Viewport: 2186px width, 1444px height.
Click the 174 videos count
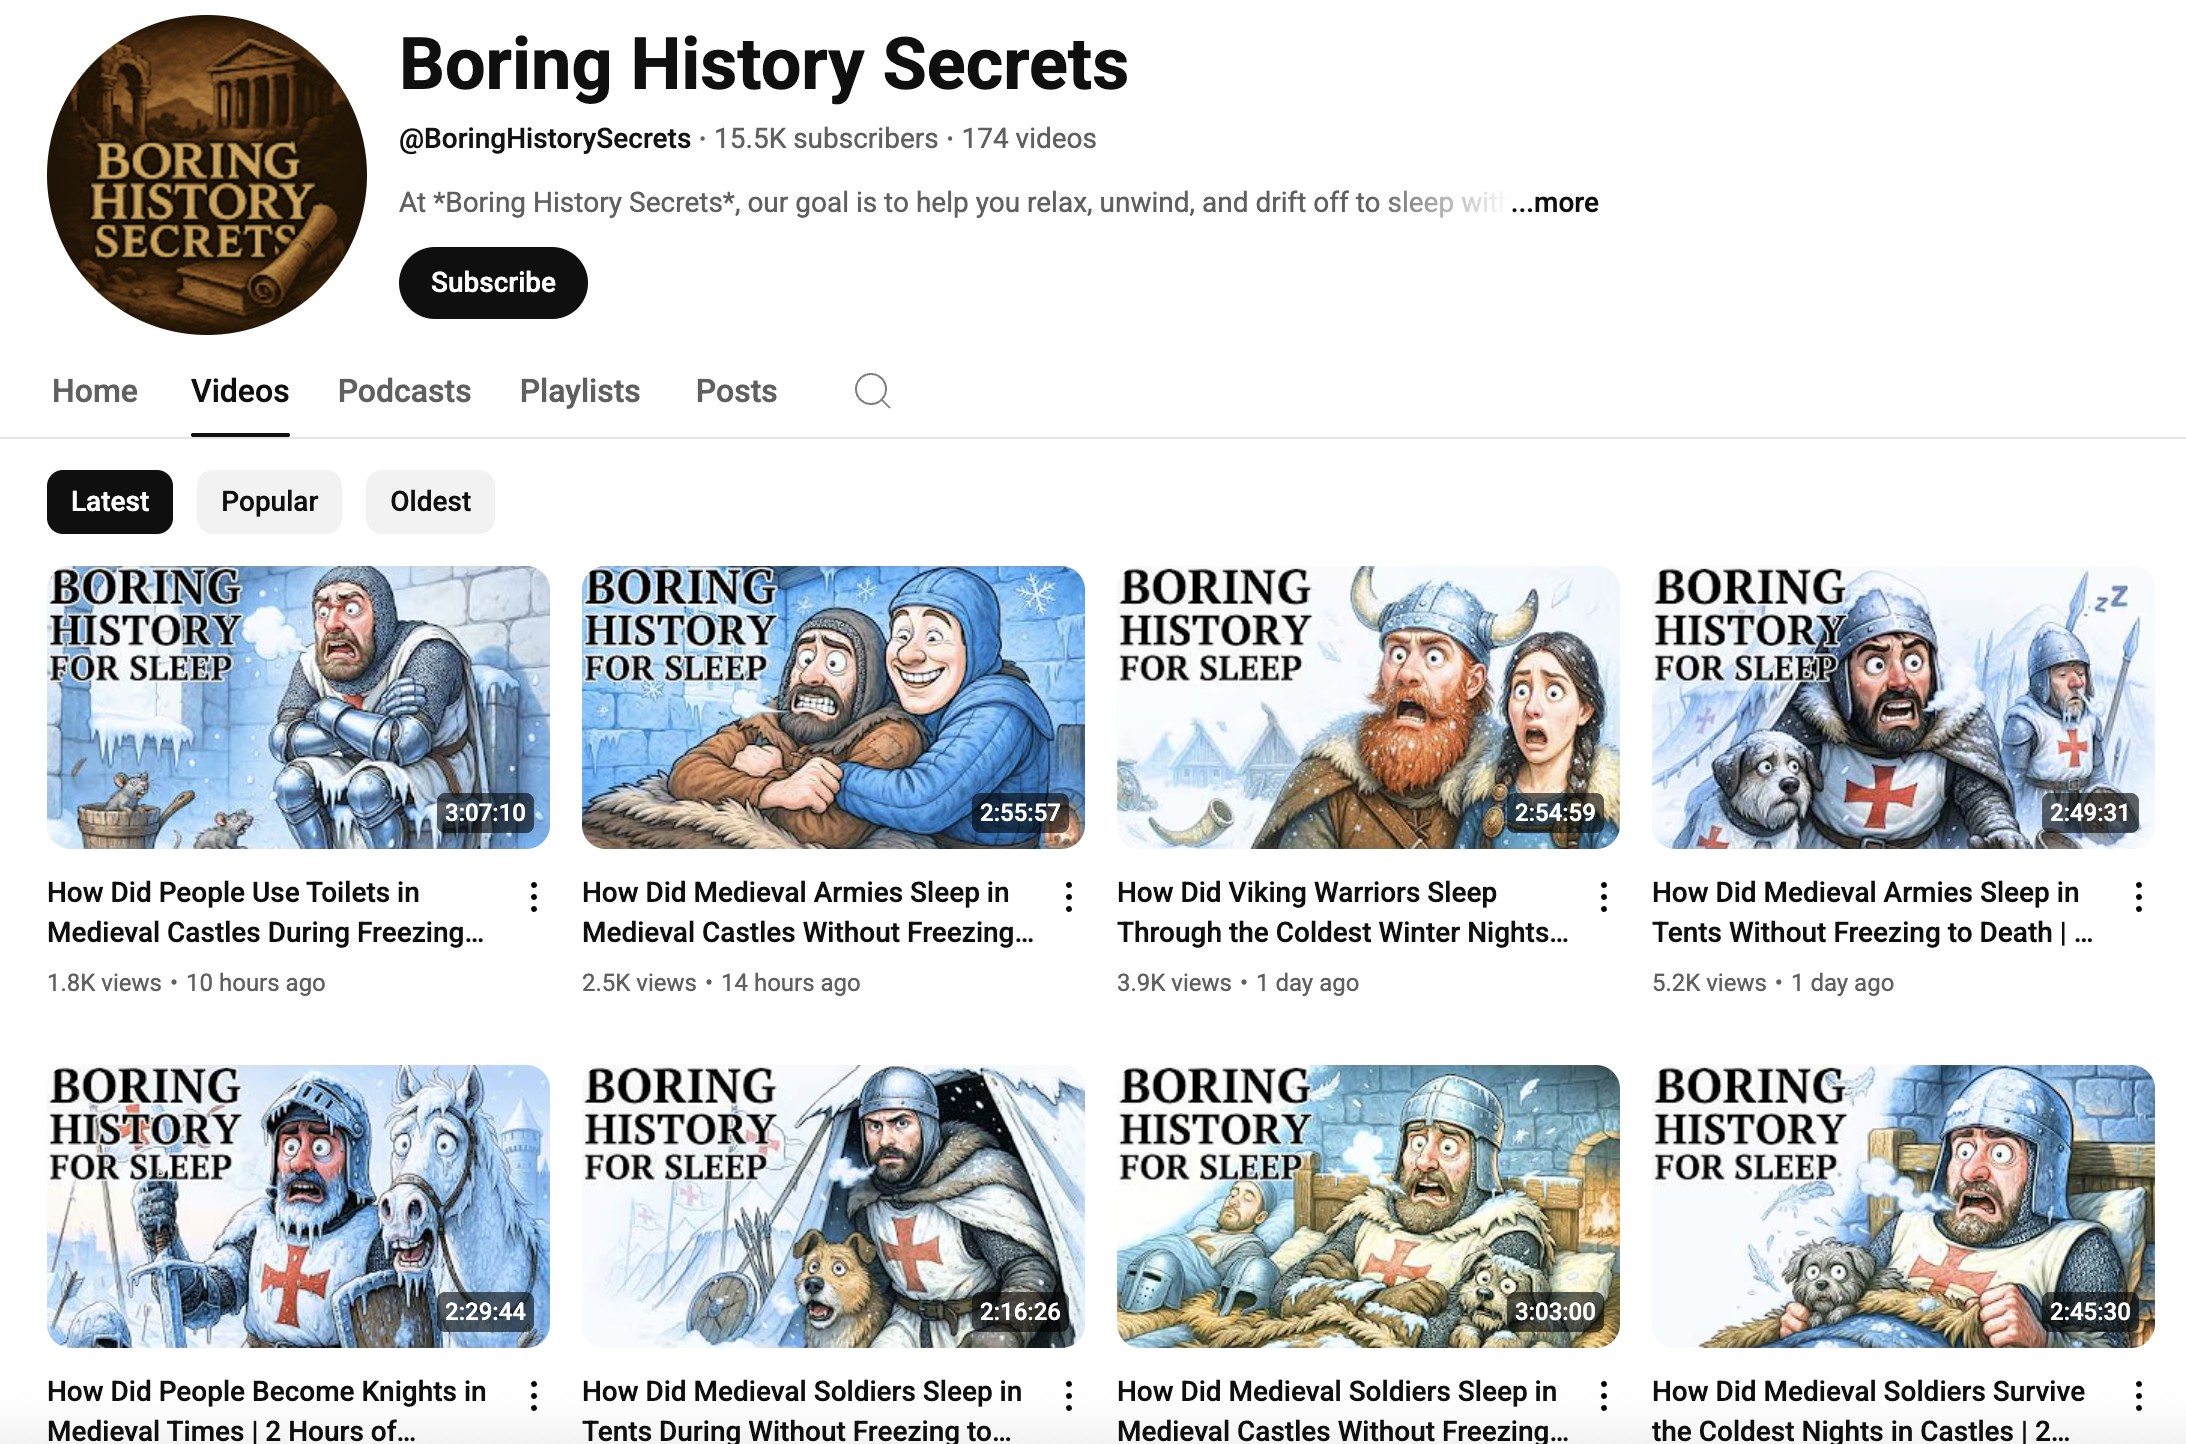[x=1029, y=139]
